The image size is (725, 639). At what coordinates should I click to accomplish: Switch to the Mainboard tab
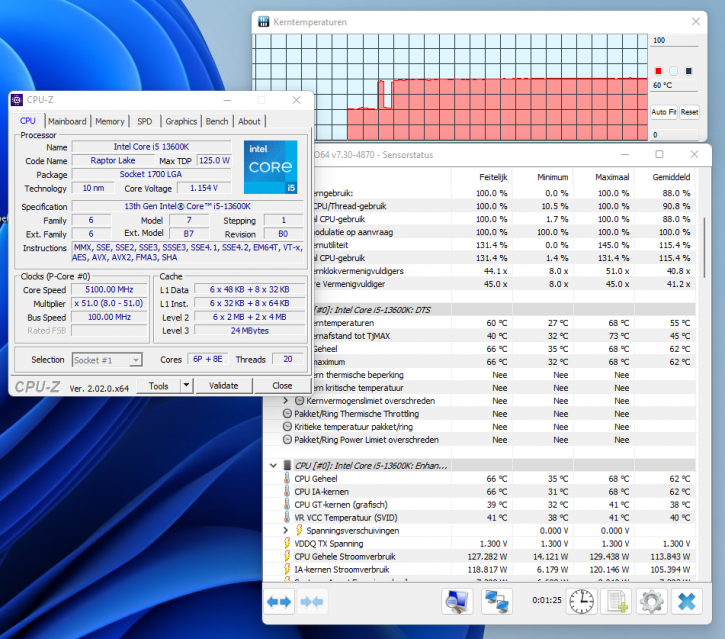pos(67,121)
